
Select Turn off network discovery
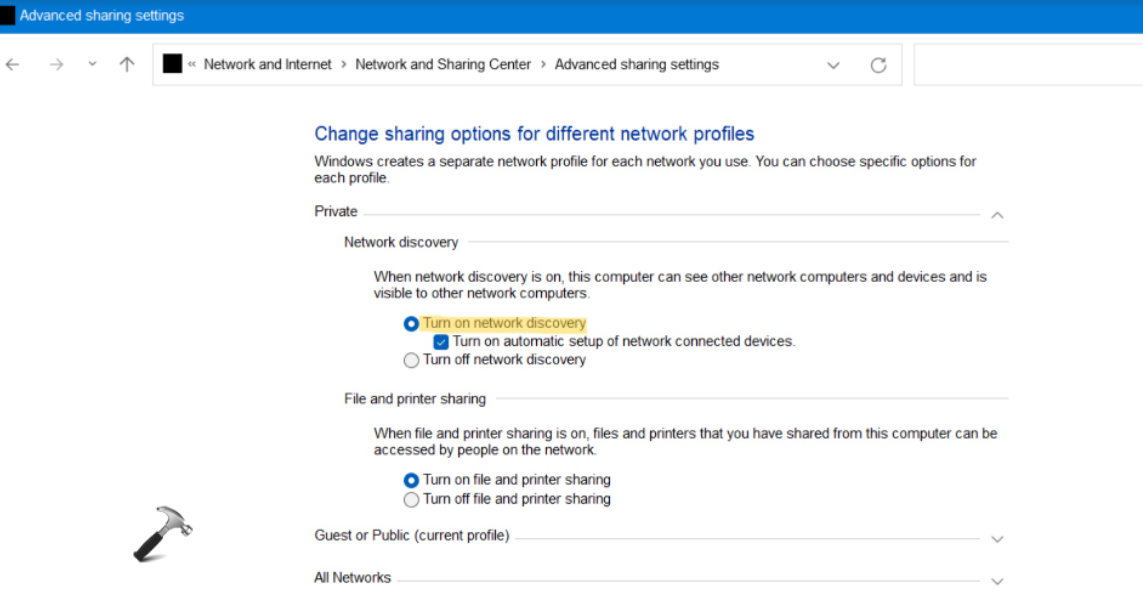tap(411, 360)
